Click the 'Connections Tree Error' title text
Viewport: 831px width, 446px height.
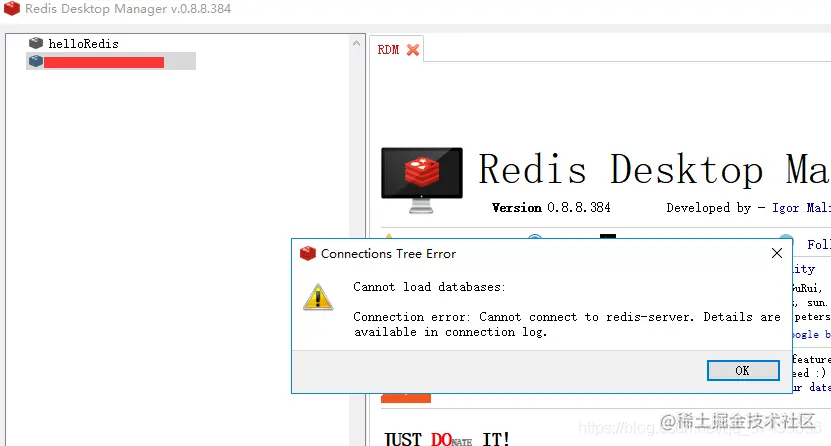(x=388, y=254)
